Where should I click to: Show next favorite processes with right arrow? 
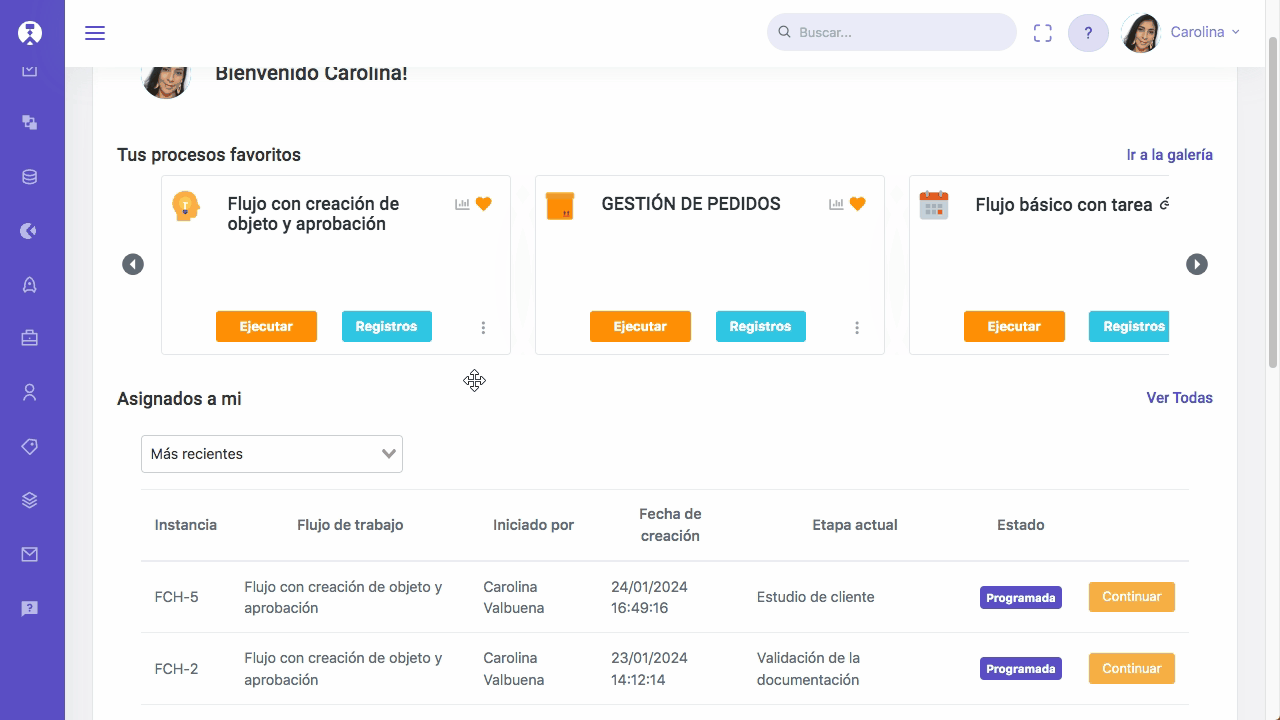(x=1197, y=264)
